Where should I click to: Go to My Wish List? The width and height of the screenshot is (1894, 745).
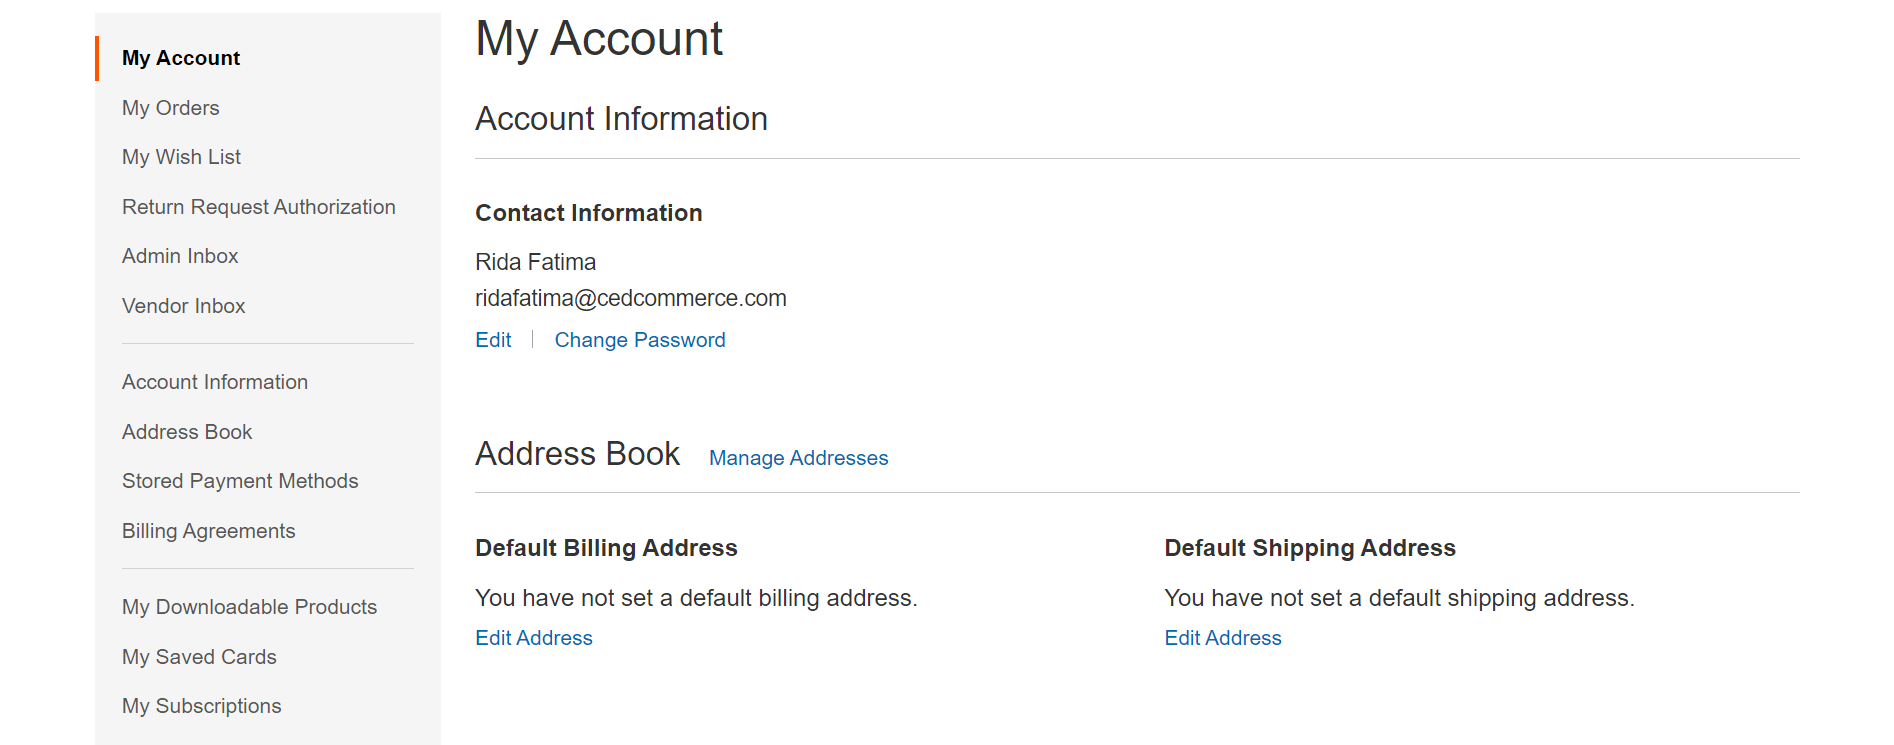181,157
